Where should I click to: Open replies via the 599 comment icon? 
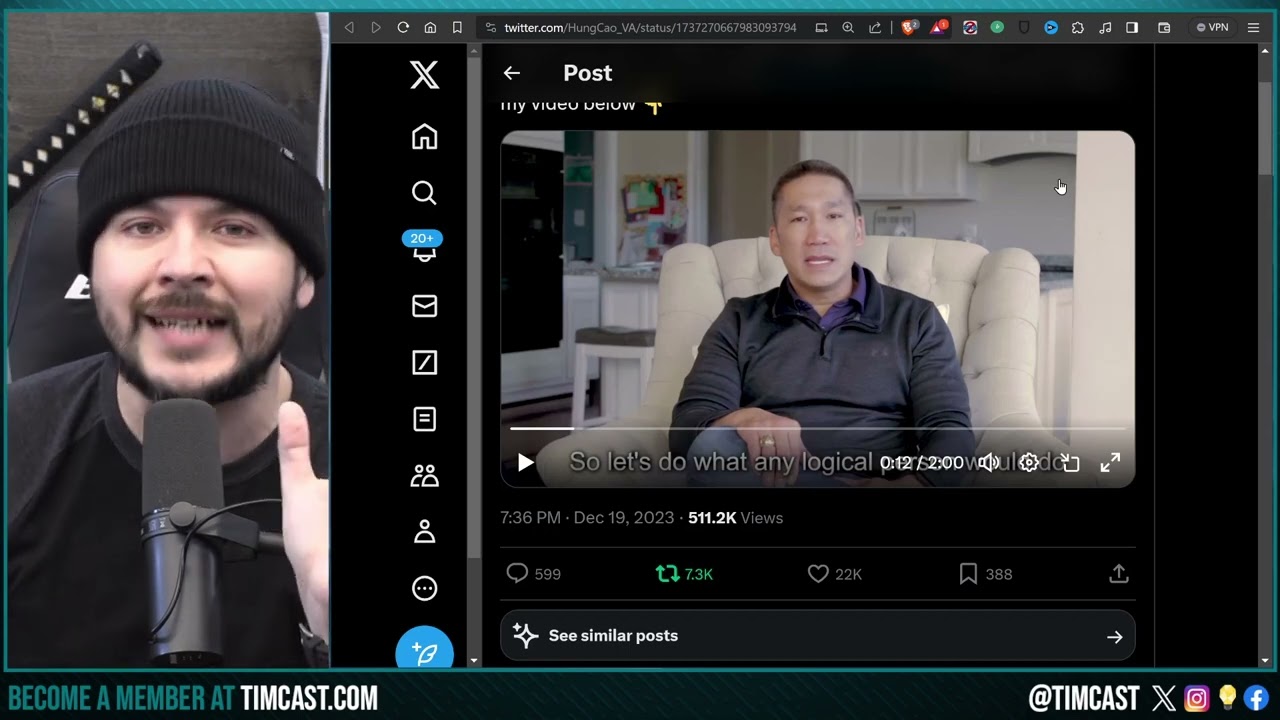pyautogui.click(x=533, y=574)
